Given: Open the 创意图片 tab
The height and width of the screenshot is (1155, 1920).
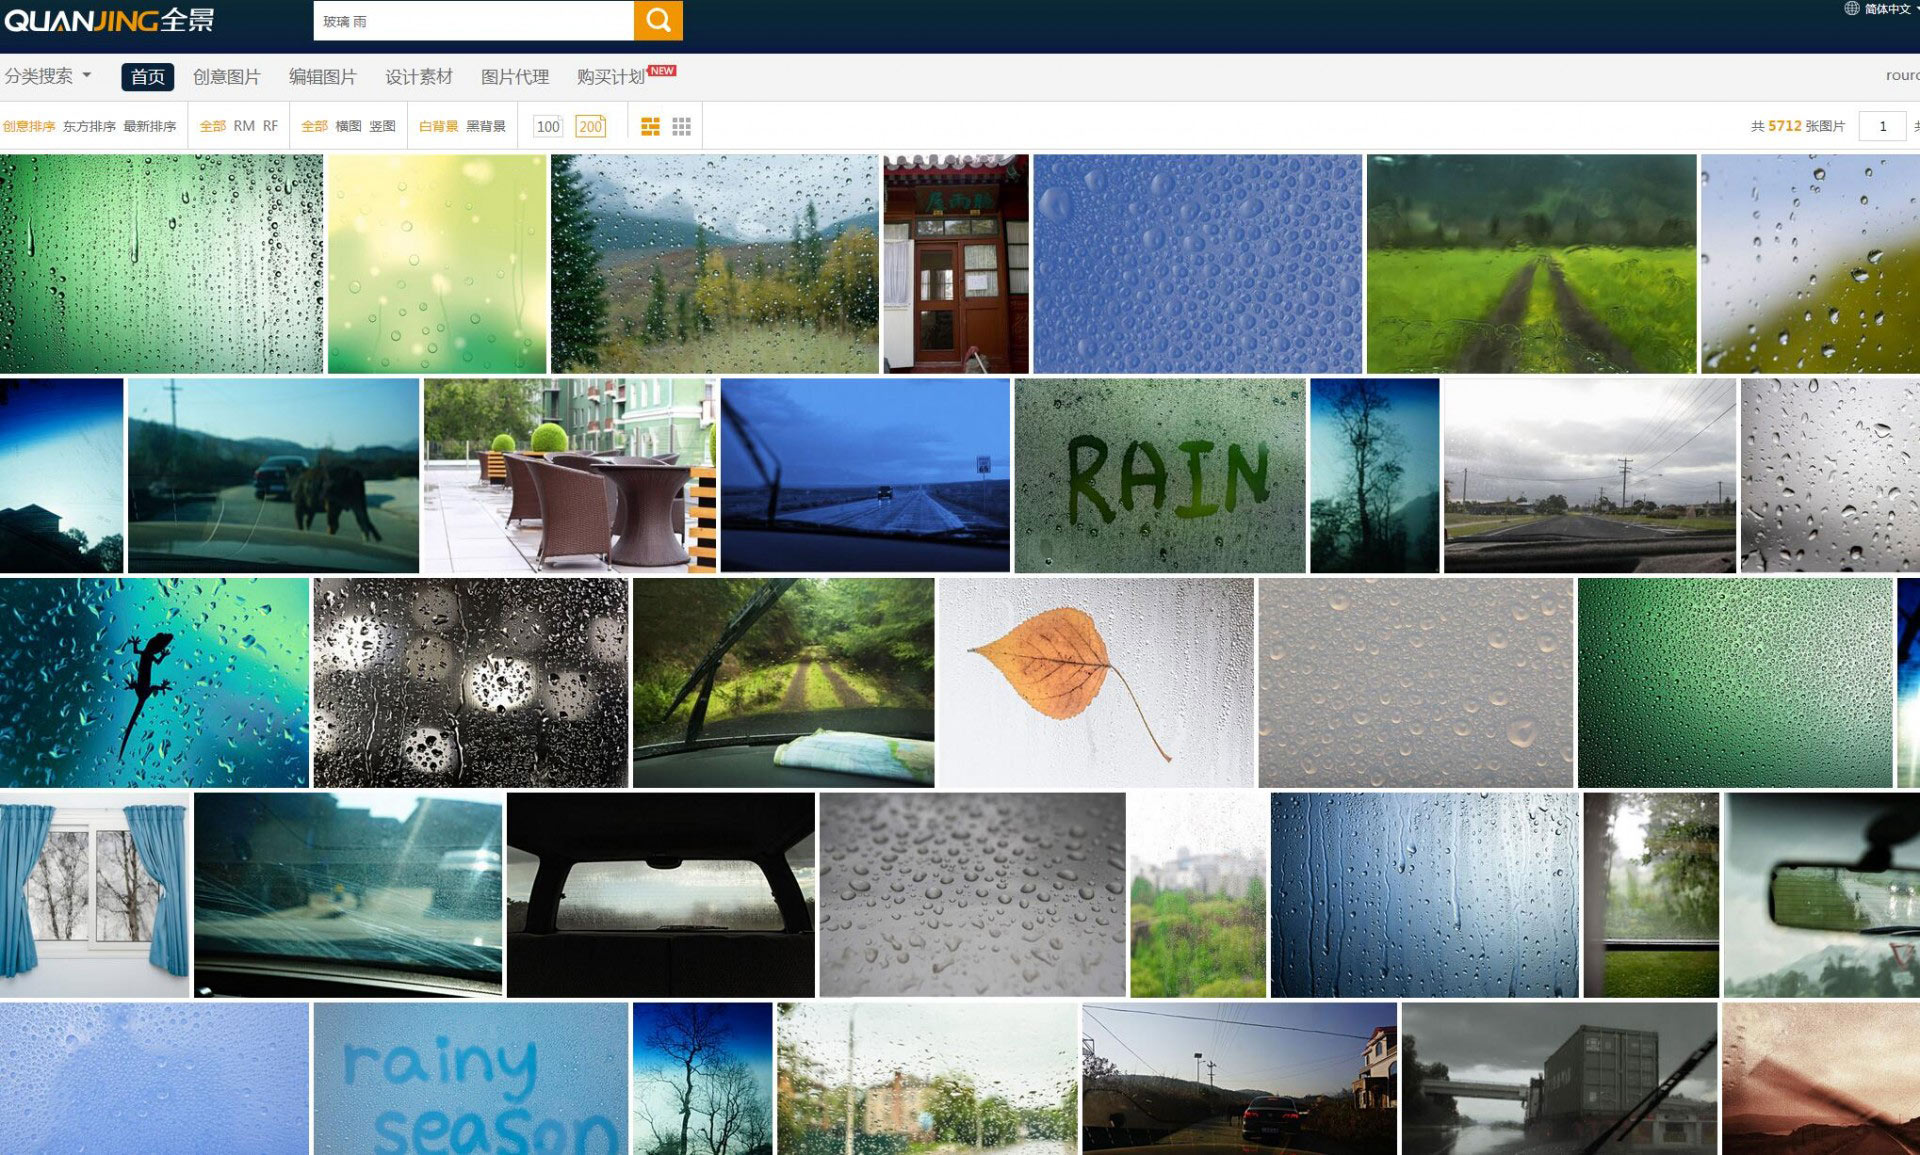Looking at the screenshot, I should (x=226, y=77).
